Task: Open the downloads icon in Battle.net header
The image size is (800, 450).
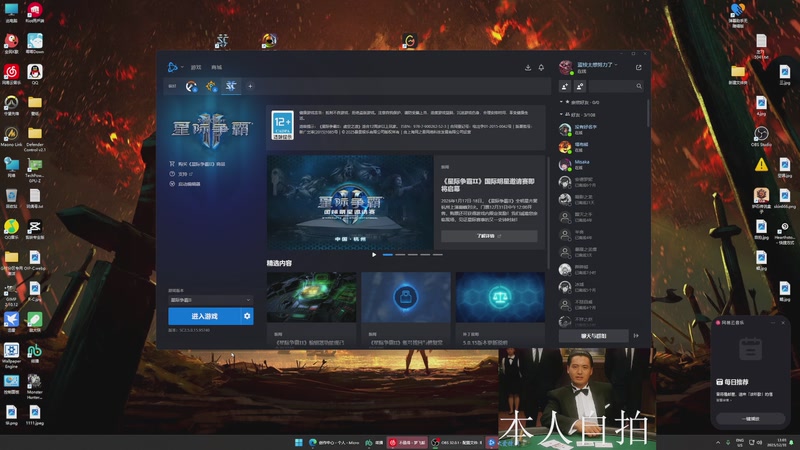Action: click(x=528, y=67)
